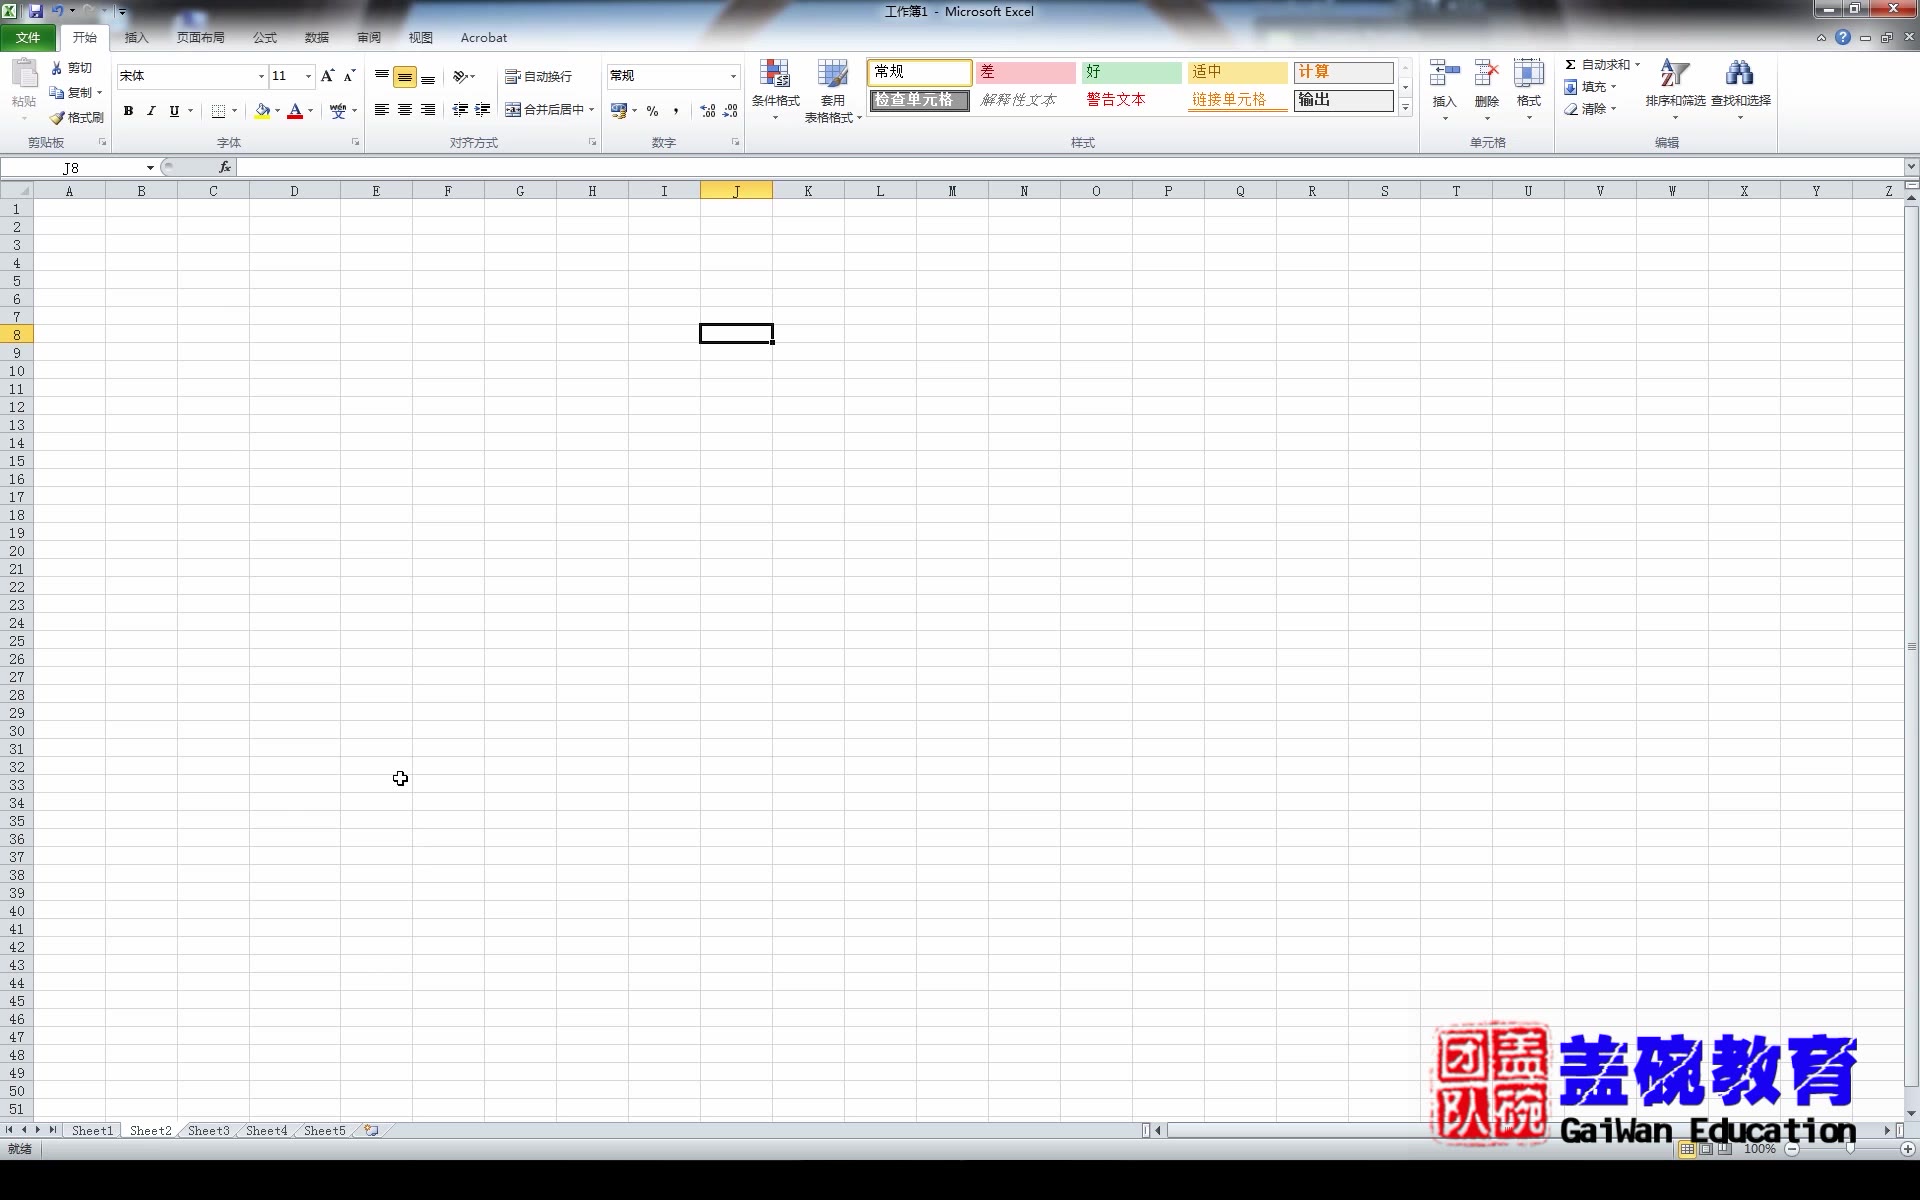
Task: Toggle bold formatting
Action: (128, 111)
